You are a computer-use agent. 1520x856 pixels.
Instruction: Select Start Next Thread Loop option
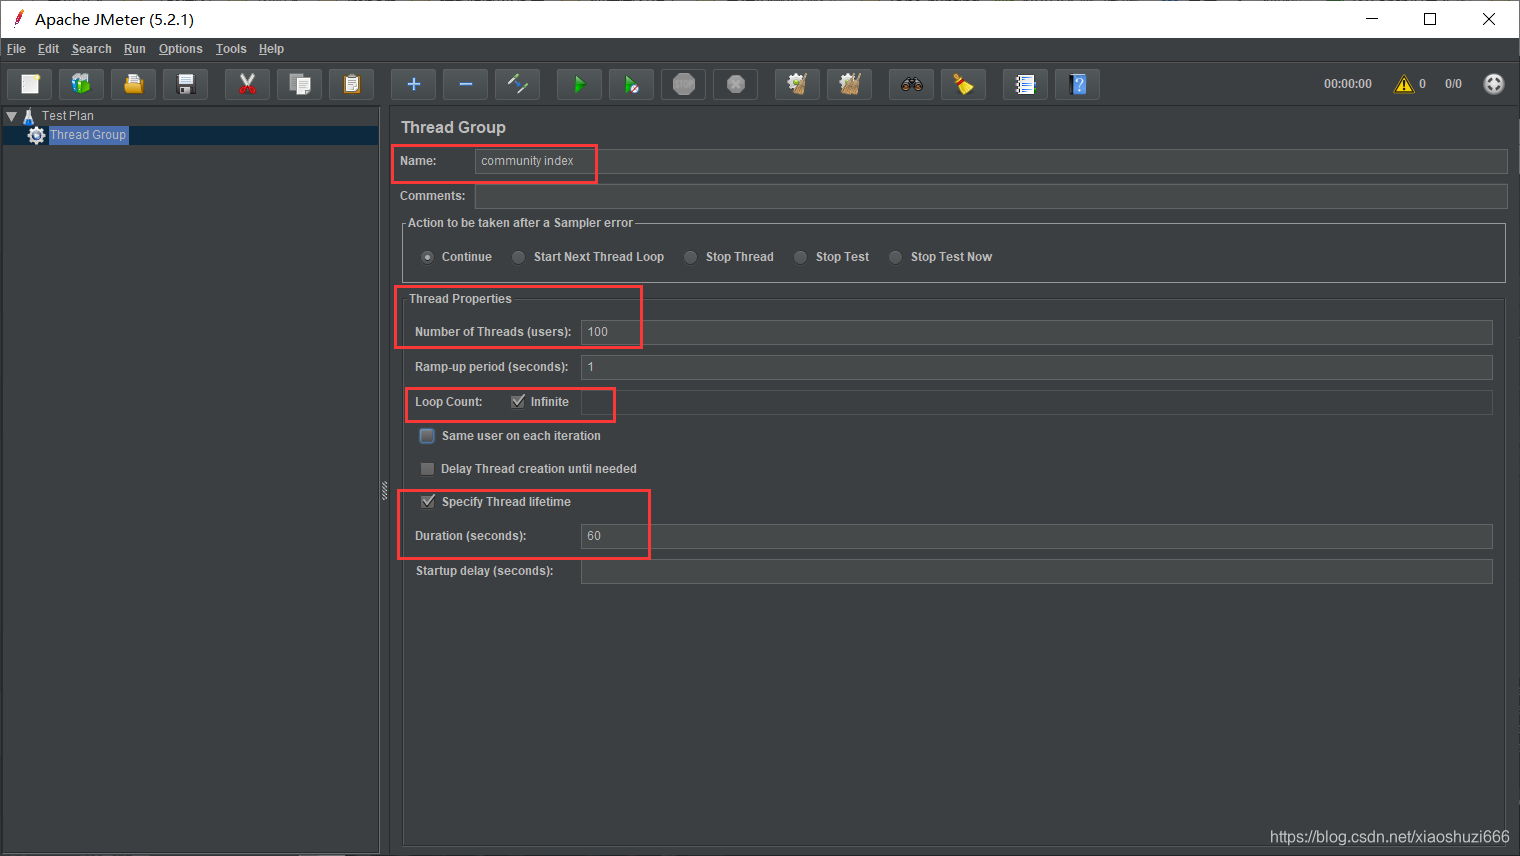518,257
